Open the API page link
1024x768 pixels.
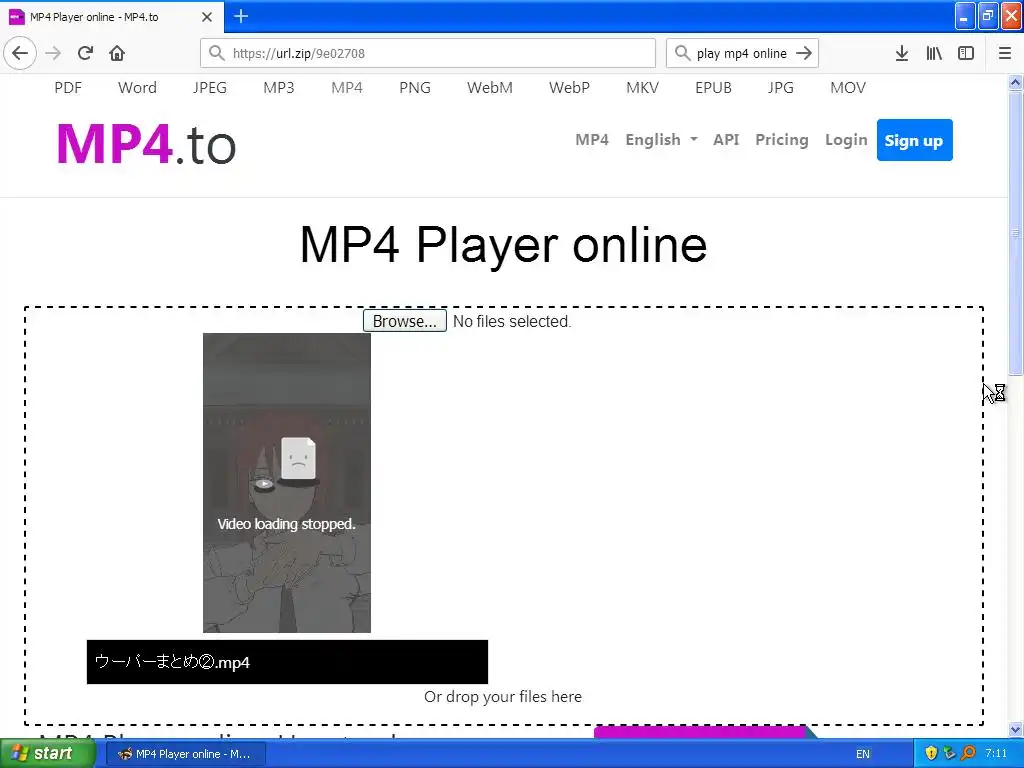tap(726, 140)
